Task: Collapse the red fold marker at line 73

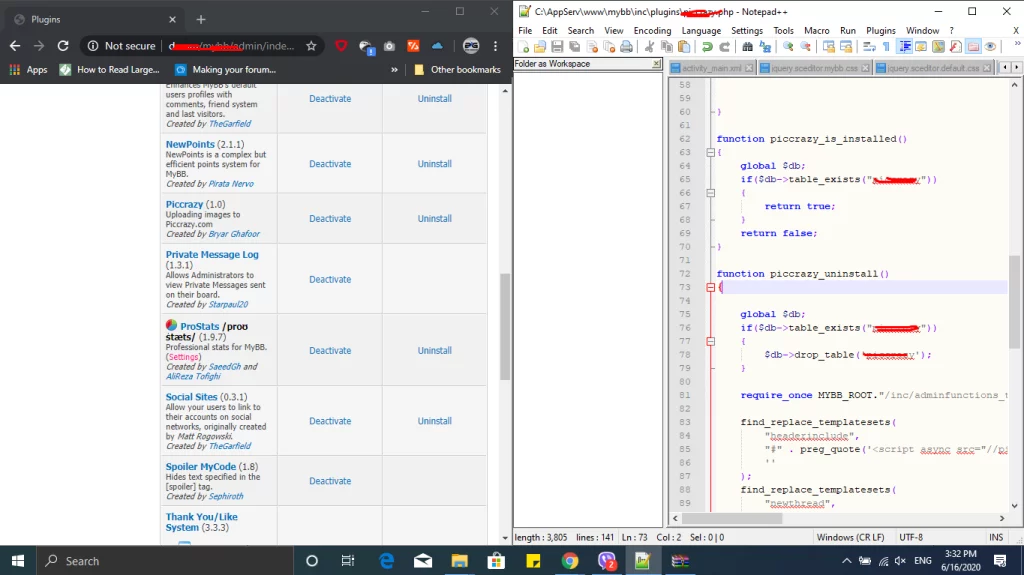Action: (x=711, y=287)
